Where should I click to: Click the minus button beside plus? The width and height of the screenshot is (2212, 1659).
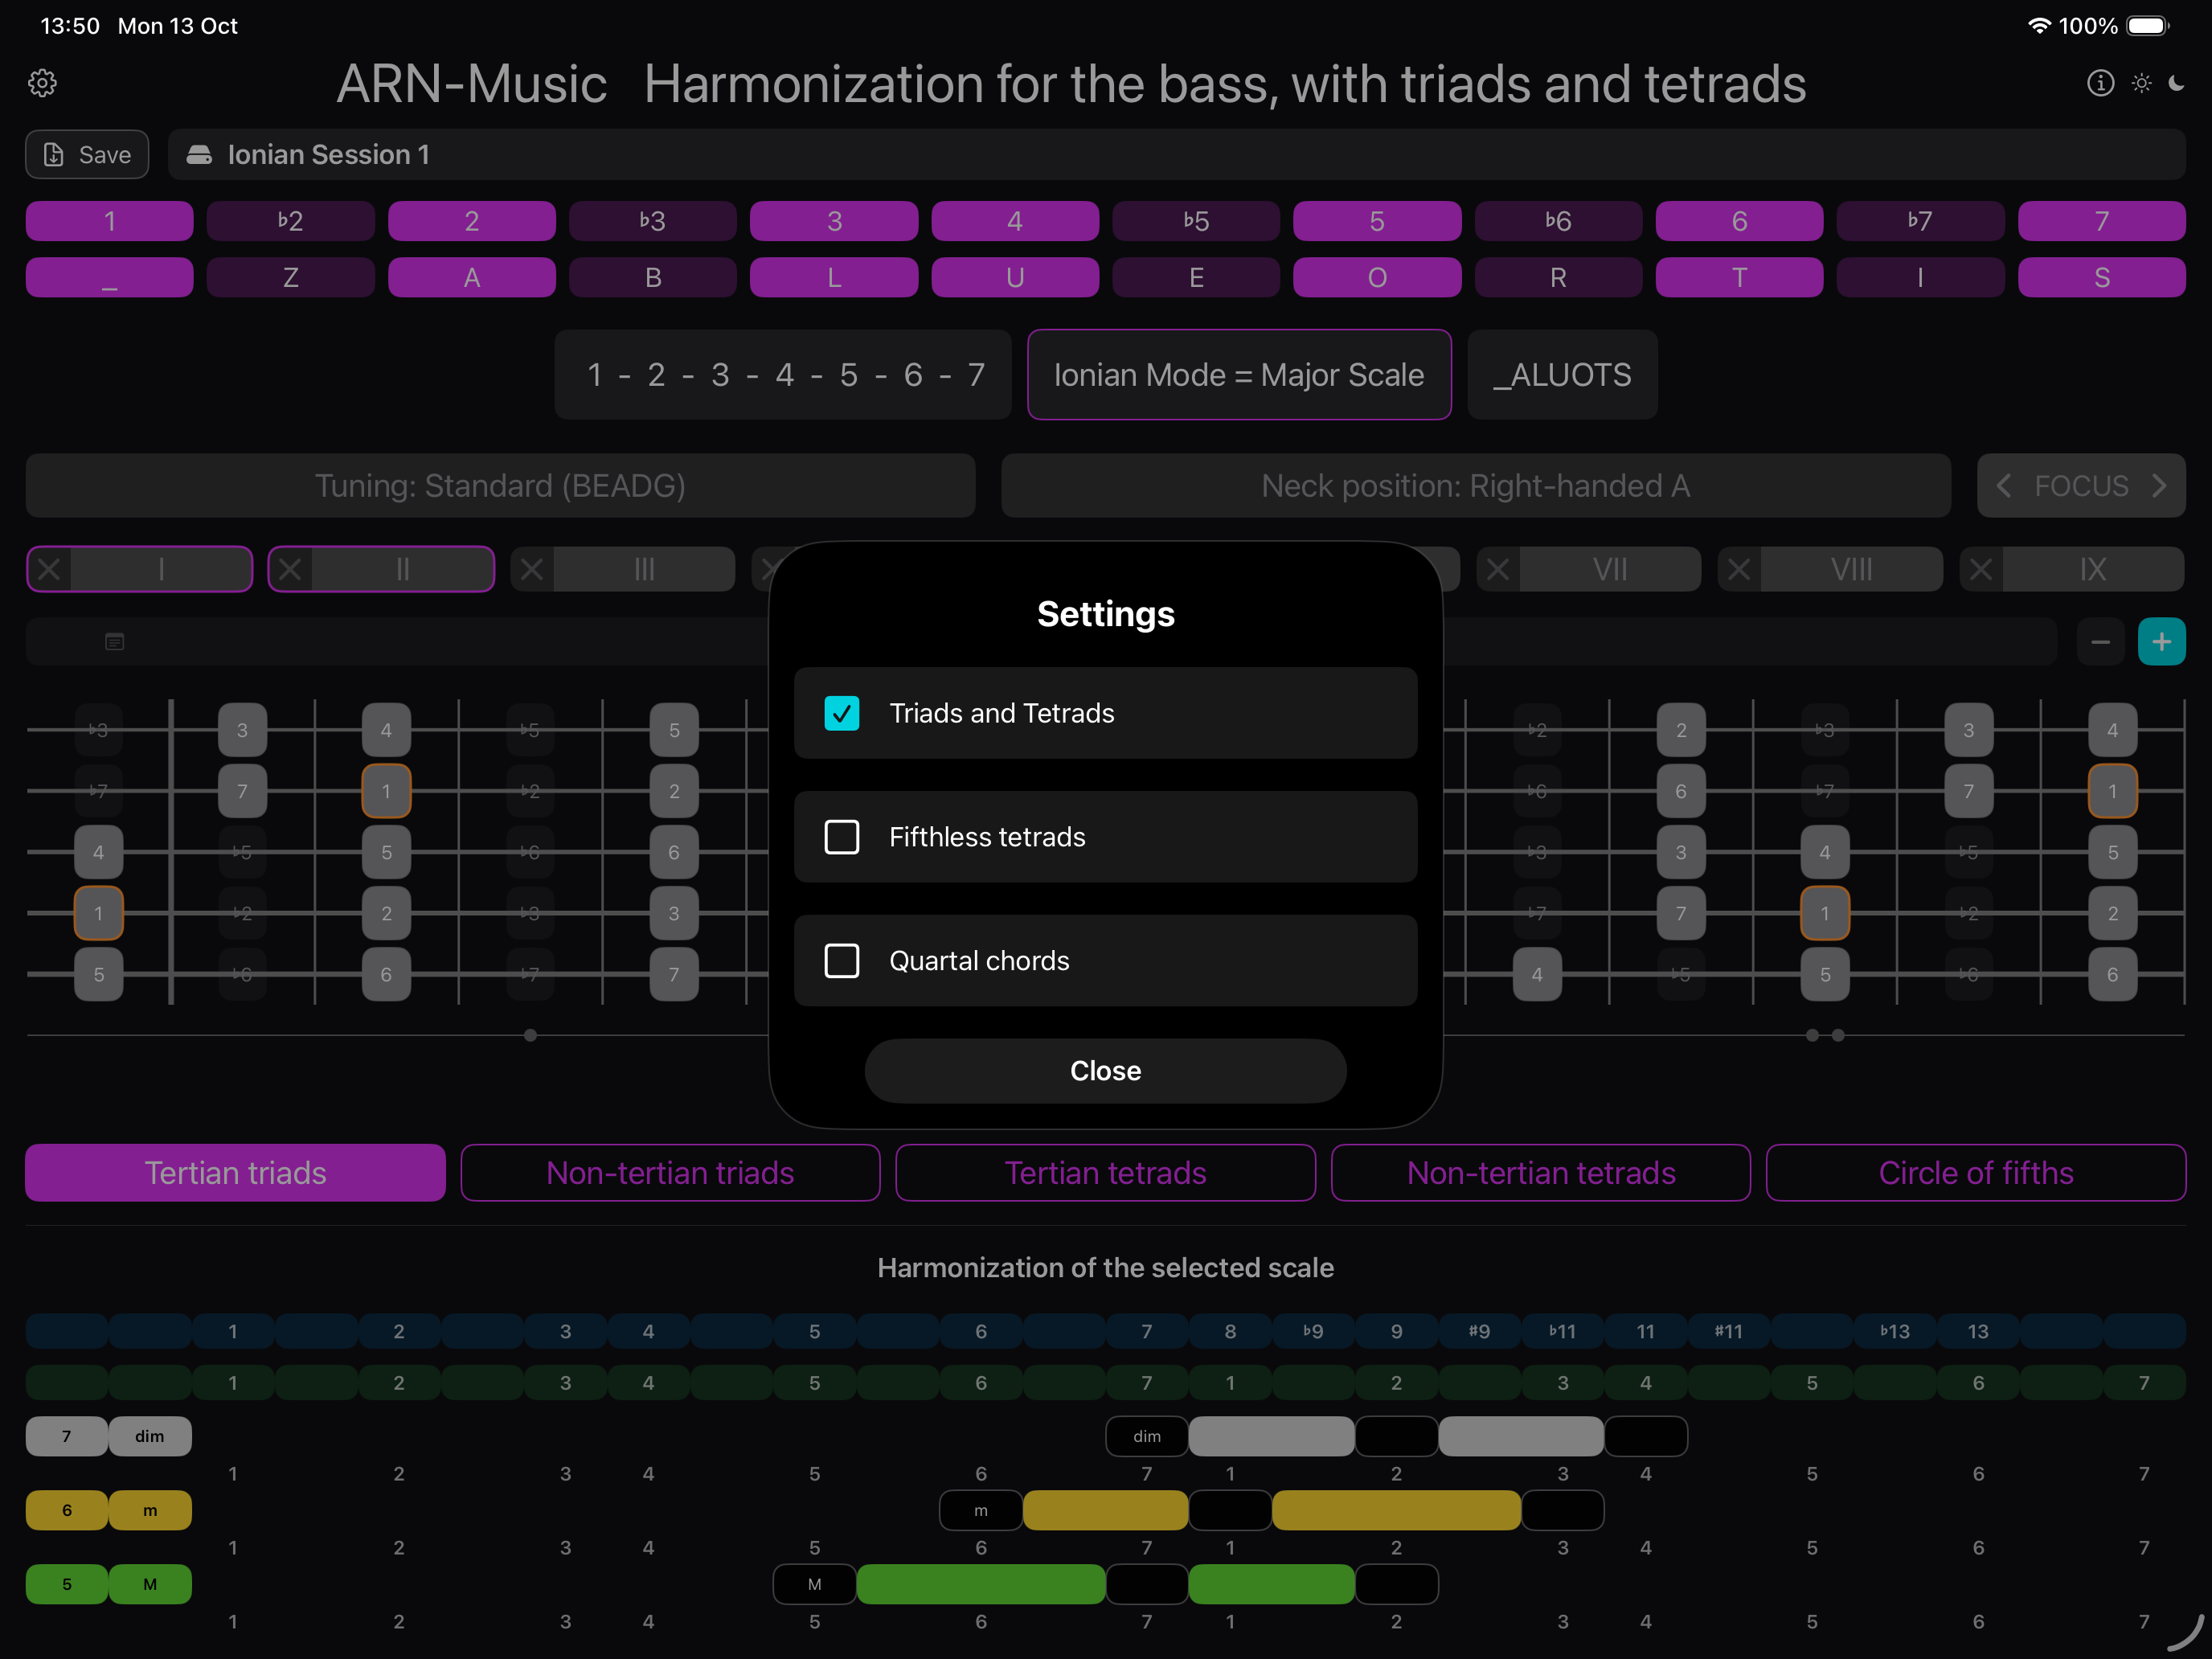point(2100,642)
